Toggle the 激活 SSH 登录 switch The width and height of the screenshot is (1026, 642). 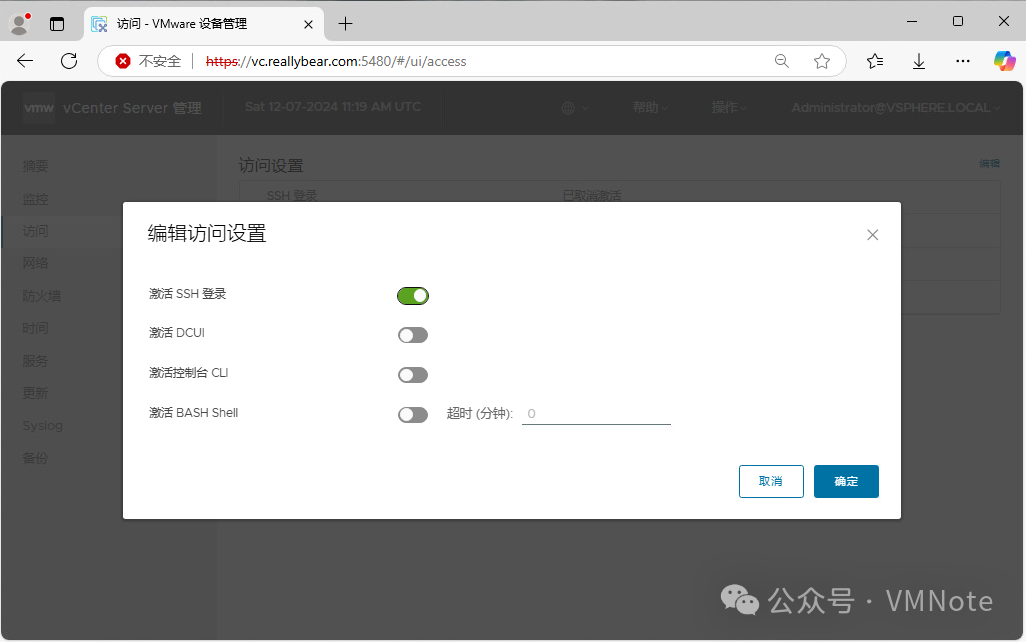point(413,296)
